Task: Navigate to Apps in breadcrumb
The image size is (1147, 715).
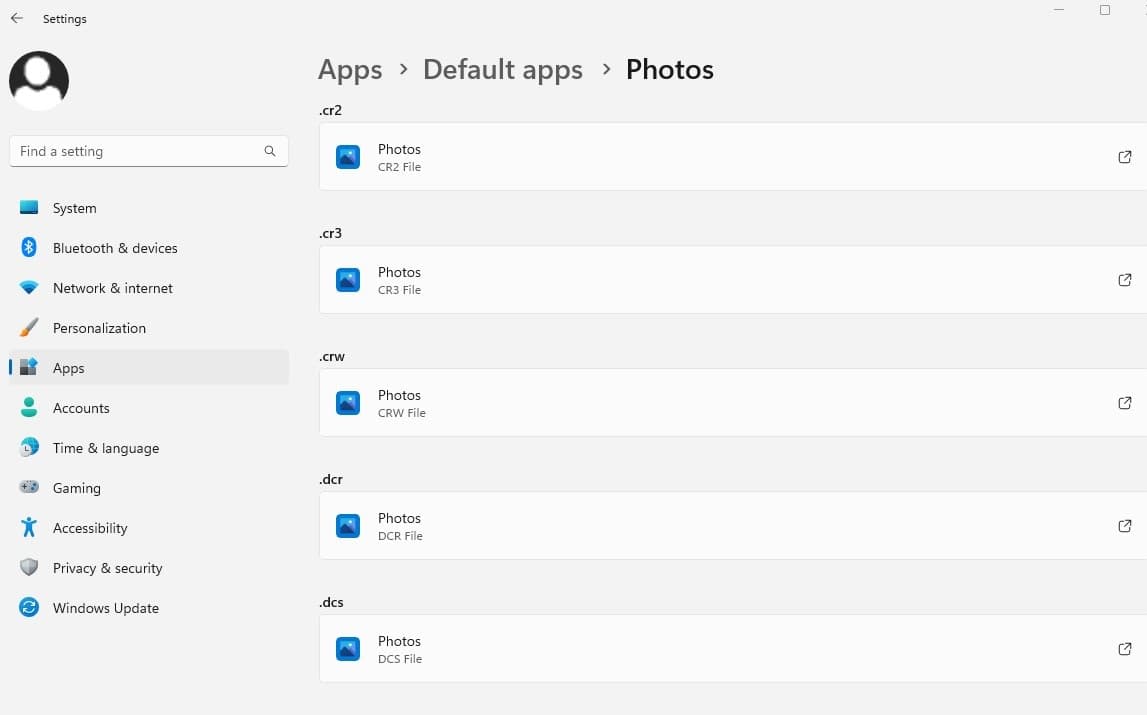Action: point(350,70)
